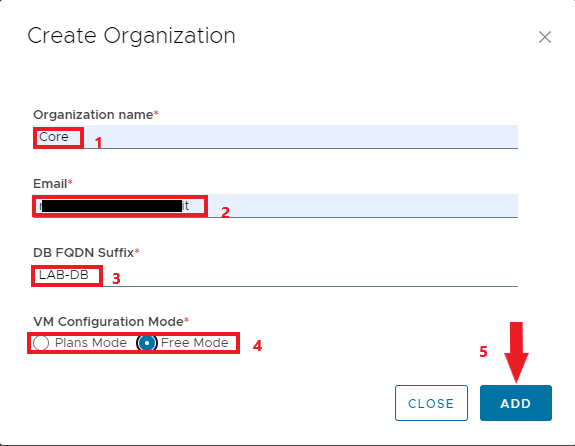Click the 'Free Mode' label text

(194, 343)
